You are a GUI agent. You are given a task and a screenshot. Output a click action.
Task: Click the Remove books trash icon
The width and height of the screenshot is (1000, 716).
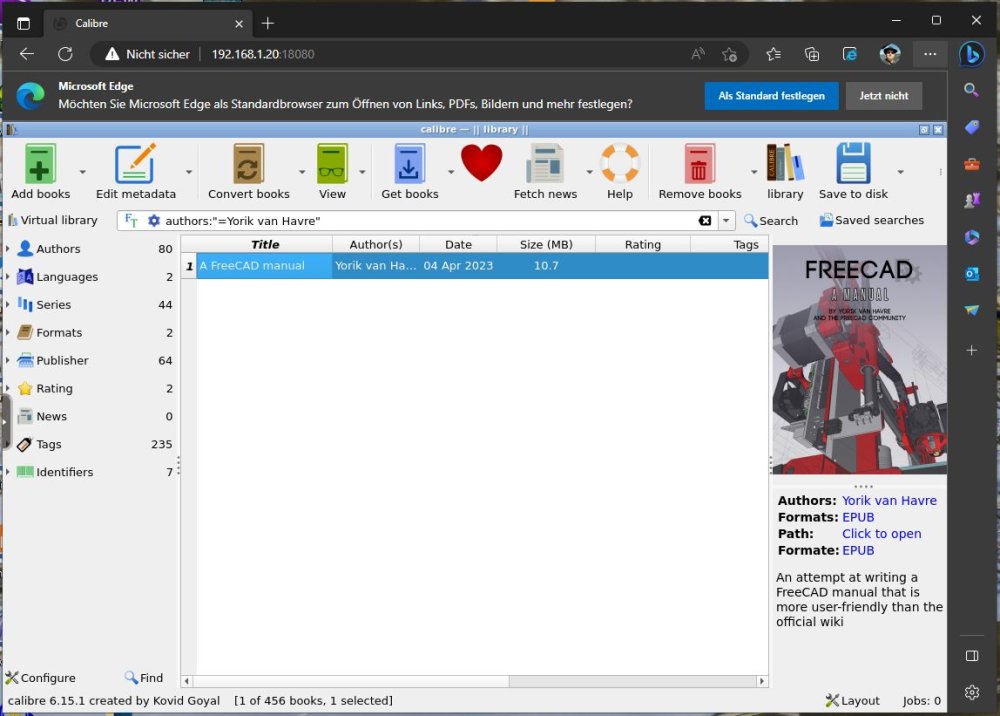[699, 164]
